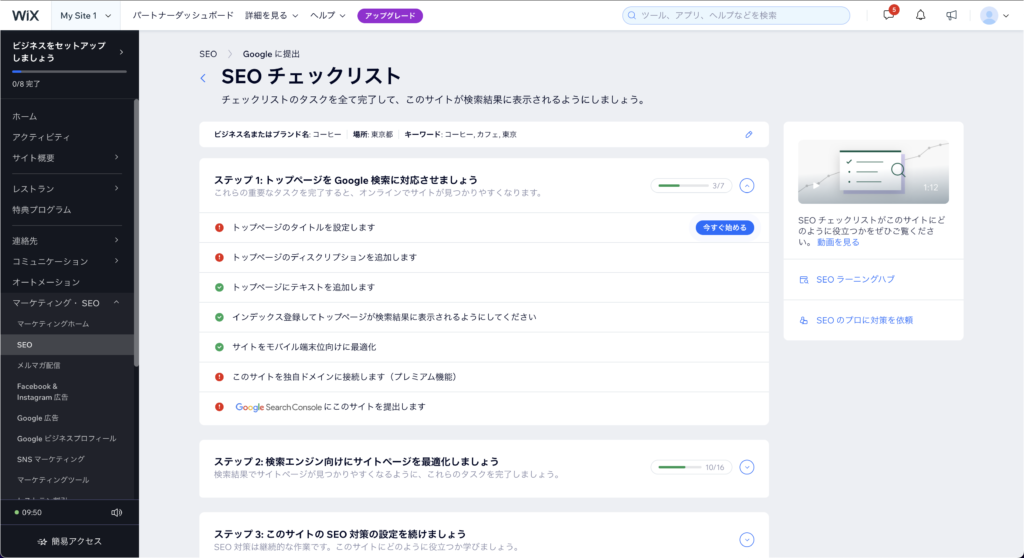The width and height of the screenshot is (1024, 558).
Task: Edit business info with pencil icon
Action: 749,135
